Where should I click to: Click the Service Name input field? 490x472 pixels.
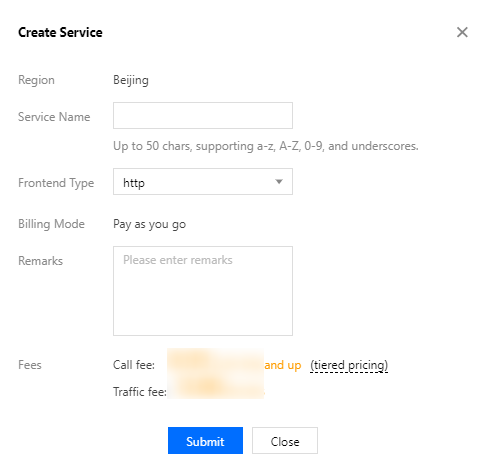tap(203, 115)
